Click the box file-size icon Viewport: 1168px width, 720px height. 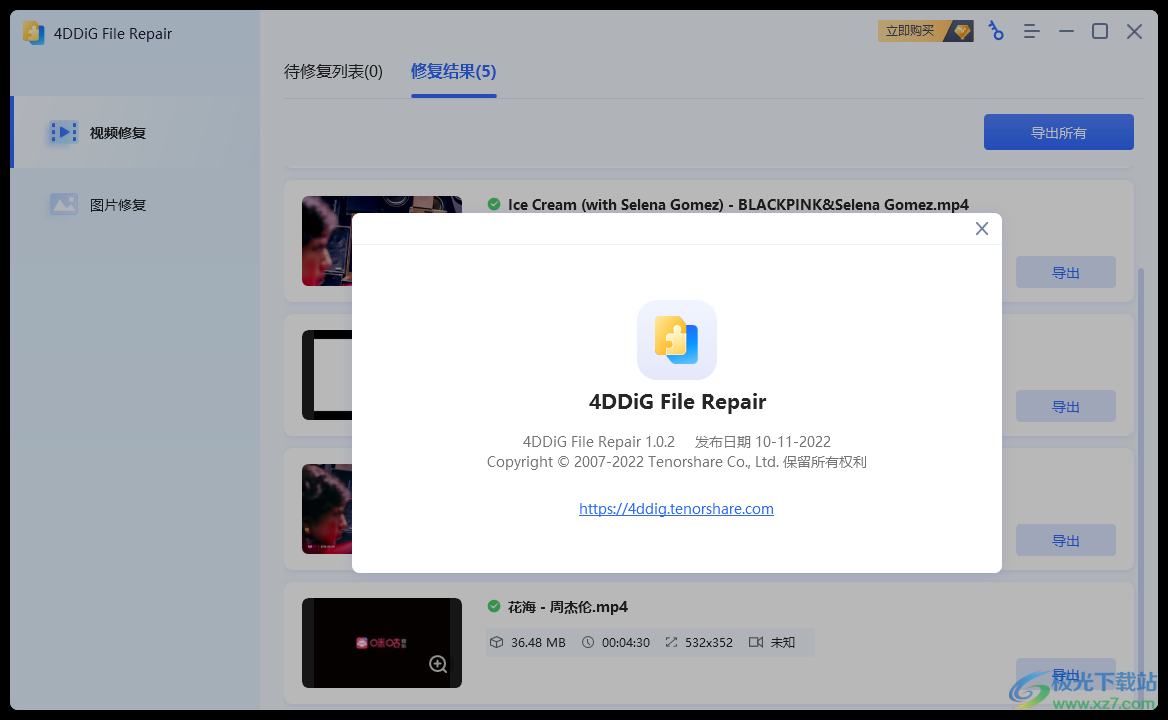coord(496,642)
